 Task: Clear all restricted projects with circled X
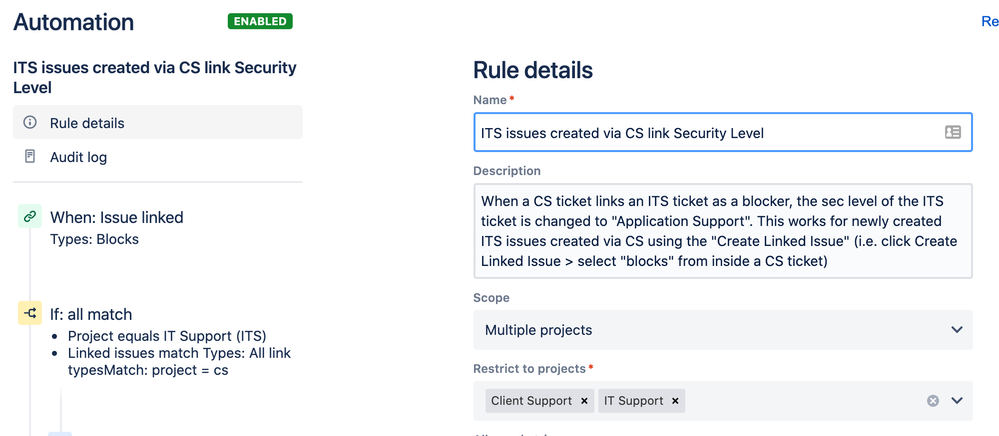pos(932,401)
